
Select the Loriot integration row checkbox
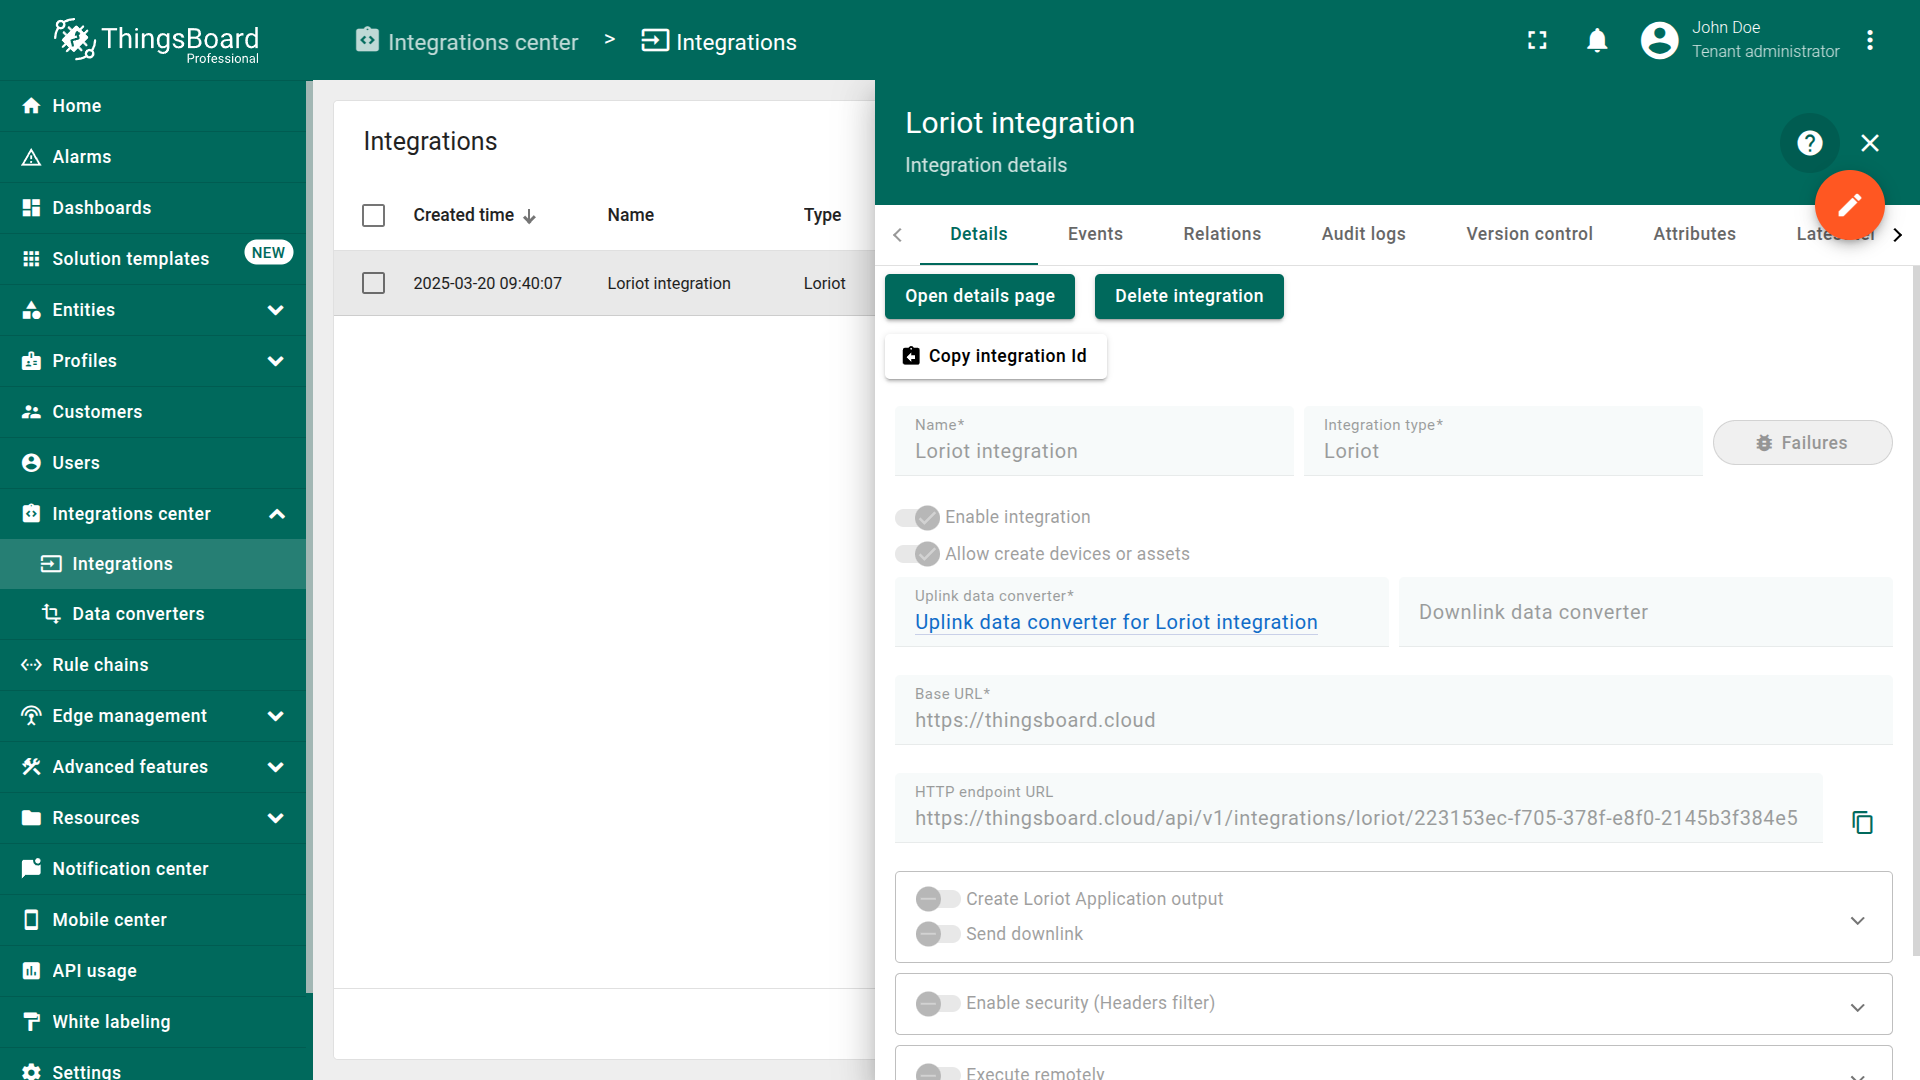pos(373,283)
